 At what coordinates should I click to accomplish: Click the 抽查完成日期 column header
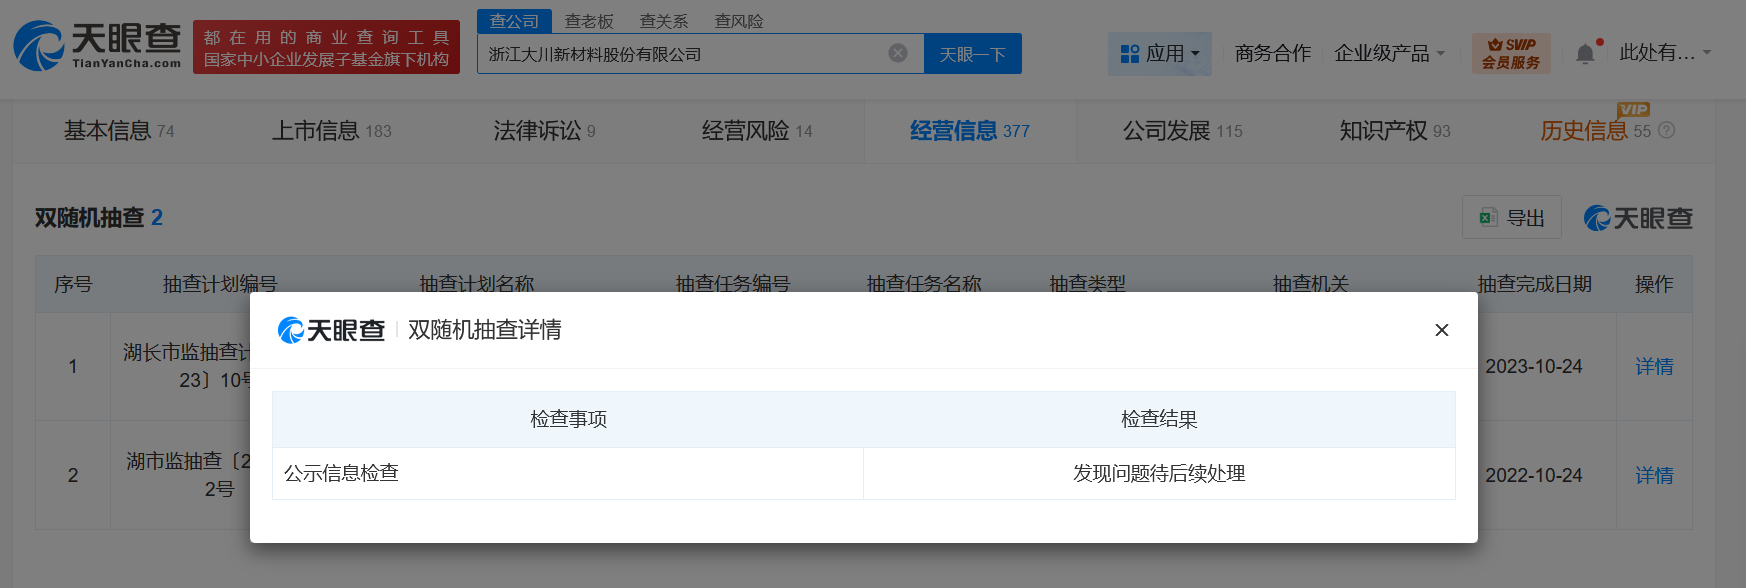pos(1534,284)
